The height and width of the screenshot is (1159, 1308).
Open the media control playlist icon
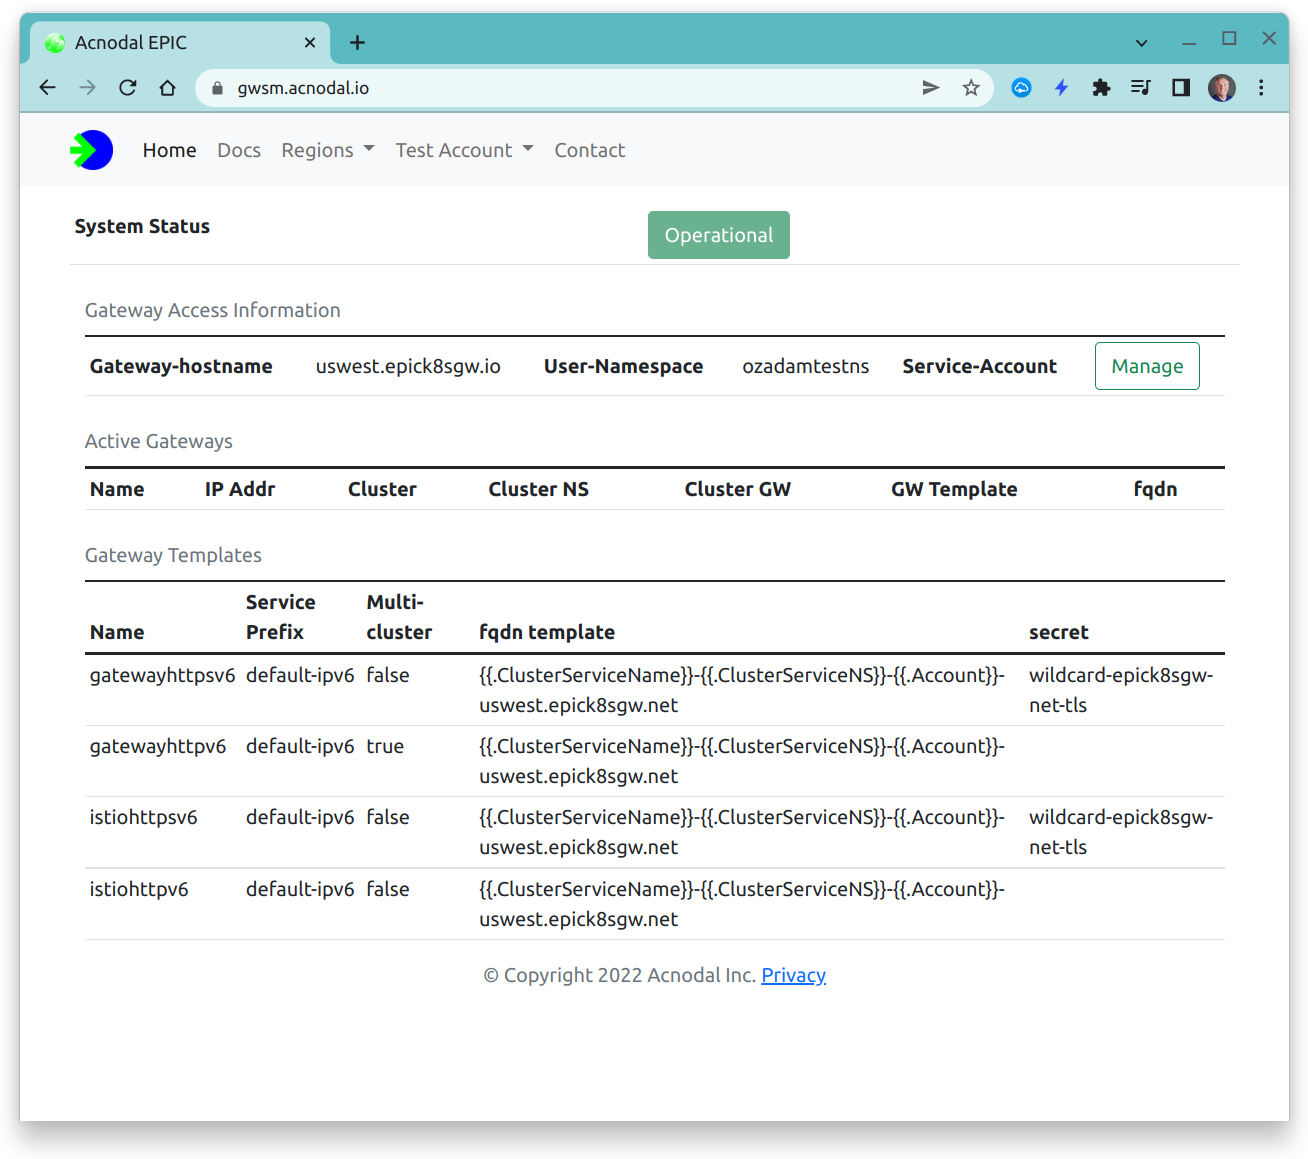(1141, 88)
